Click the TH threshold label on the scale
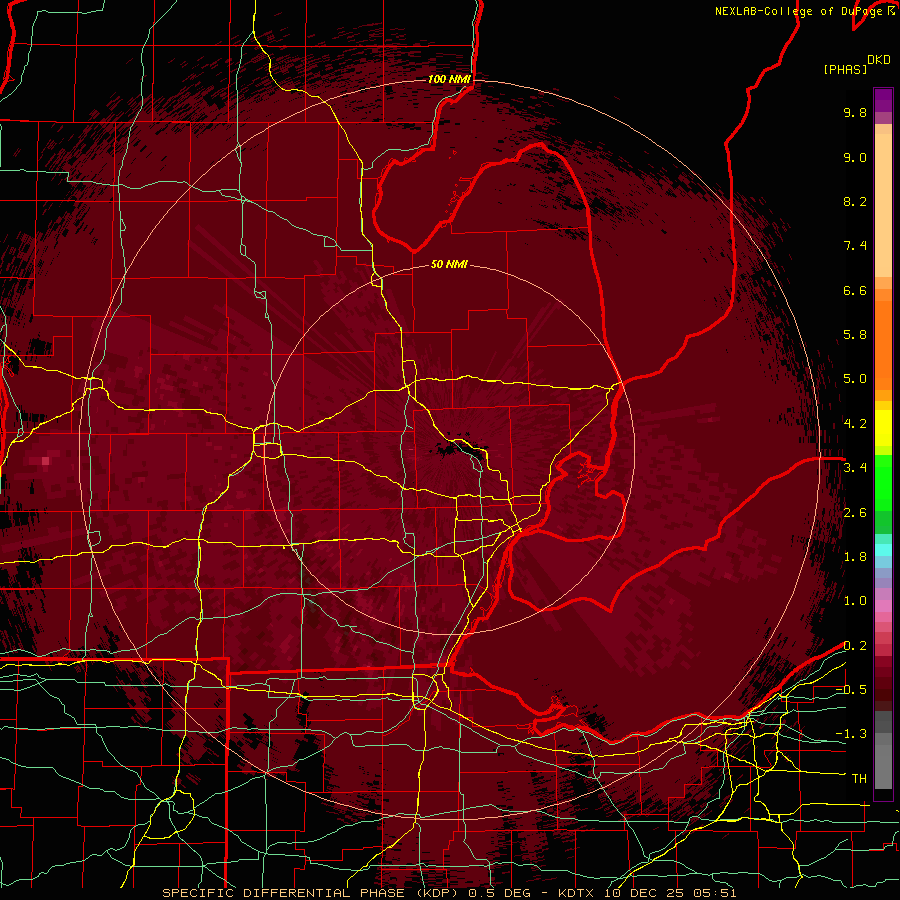The width and height of the screenshot is (900, 900). tap(859, 779)
